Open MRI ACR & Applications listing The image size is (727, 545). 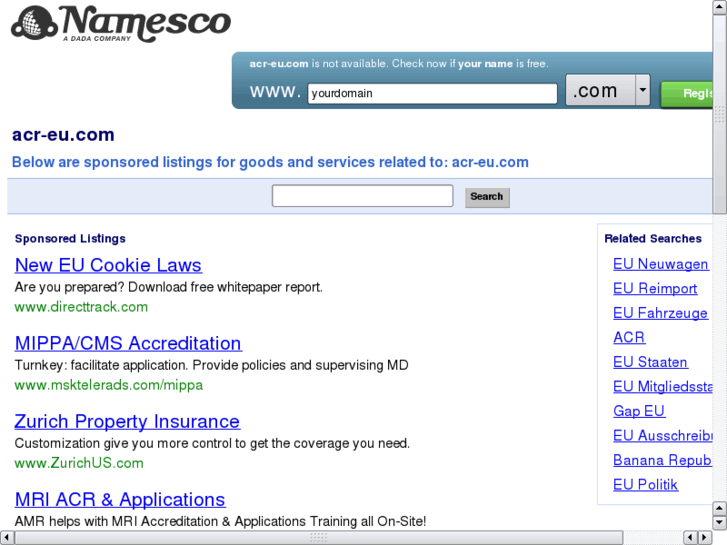point(120,500)
